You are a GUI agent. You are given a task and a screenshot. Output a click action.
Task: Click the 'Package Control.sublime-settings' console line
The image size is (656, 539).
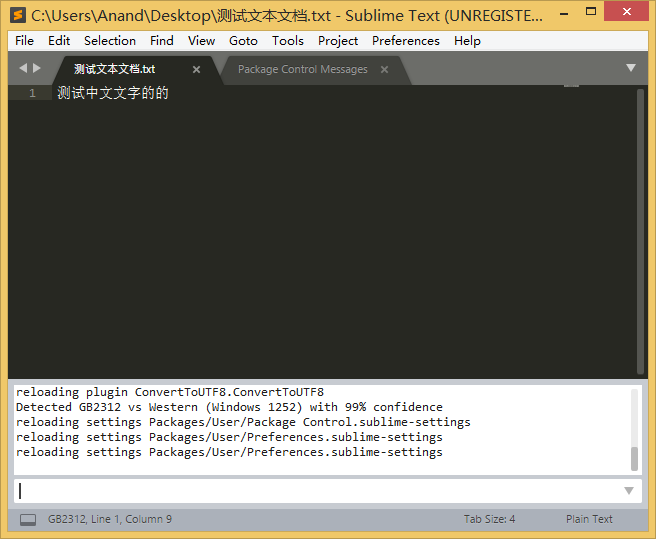click(243, 422)
